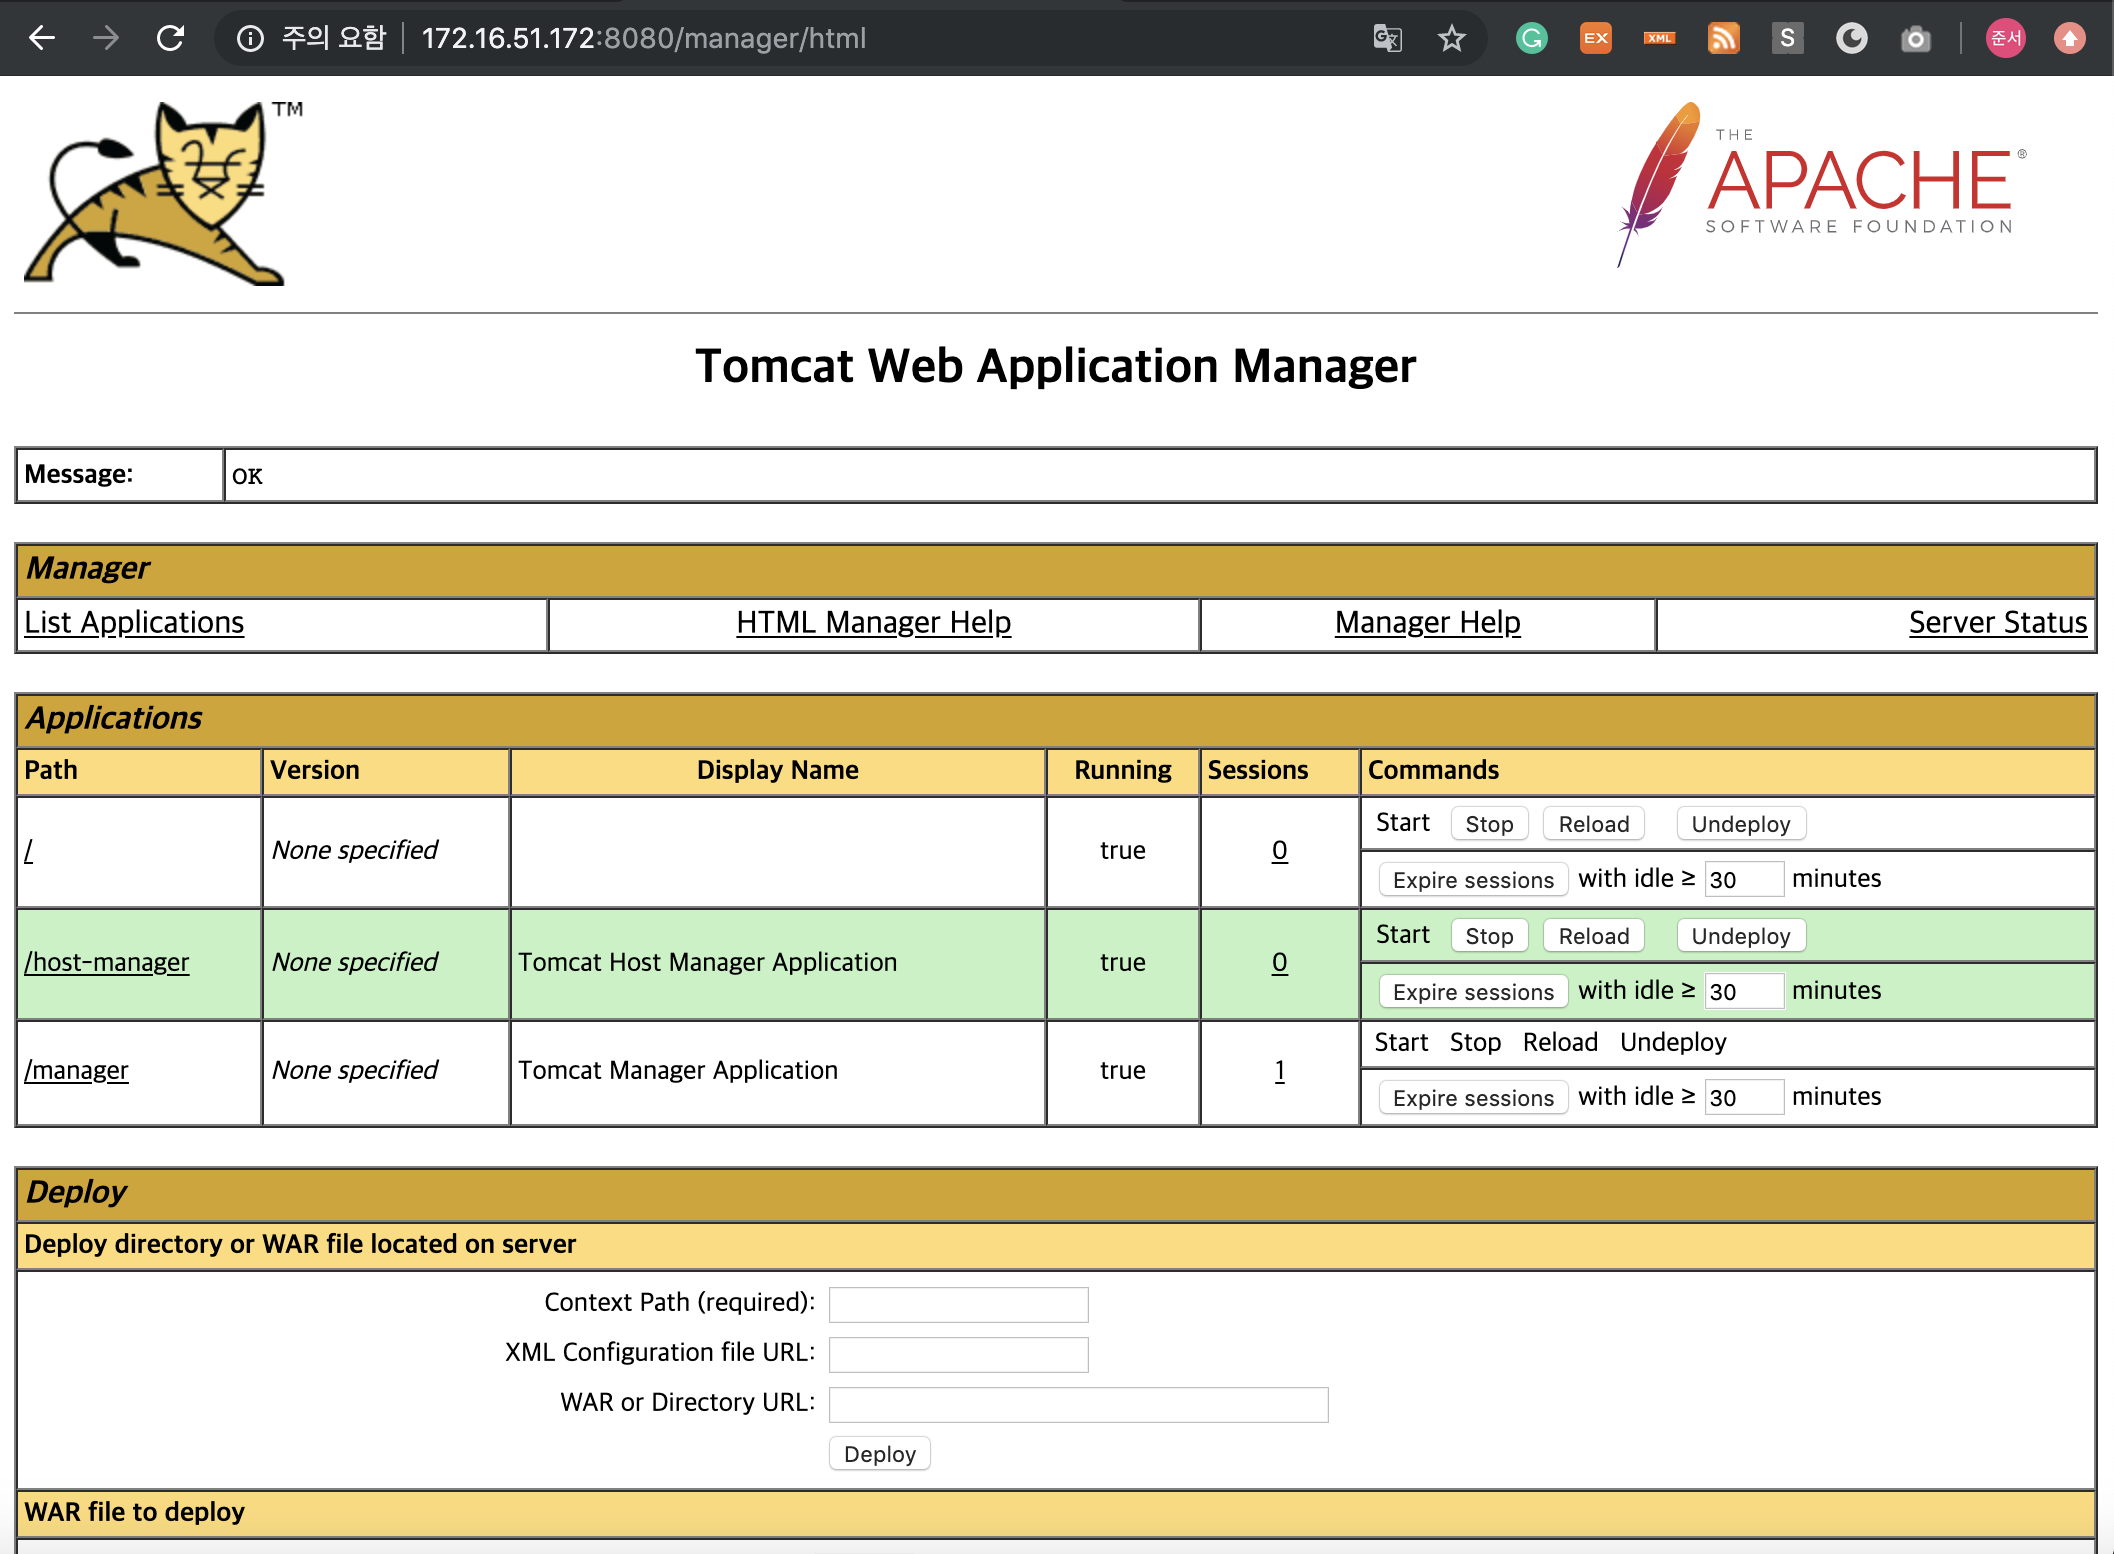
Task: Focus the WAR or Directory URL field
Action: [1078, 1404]
